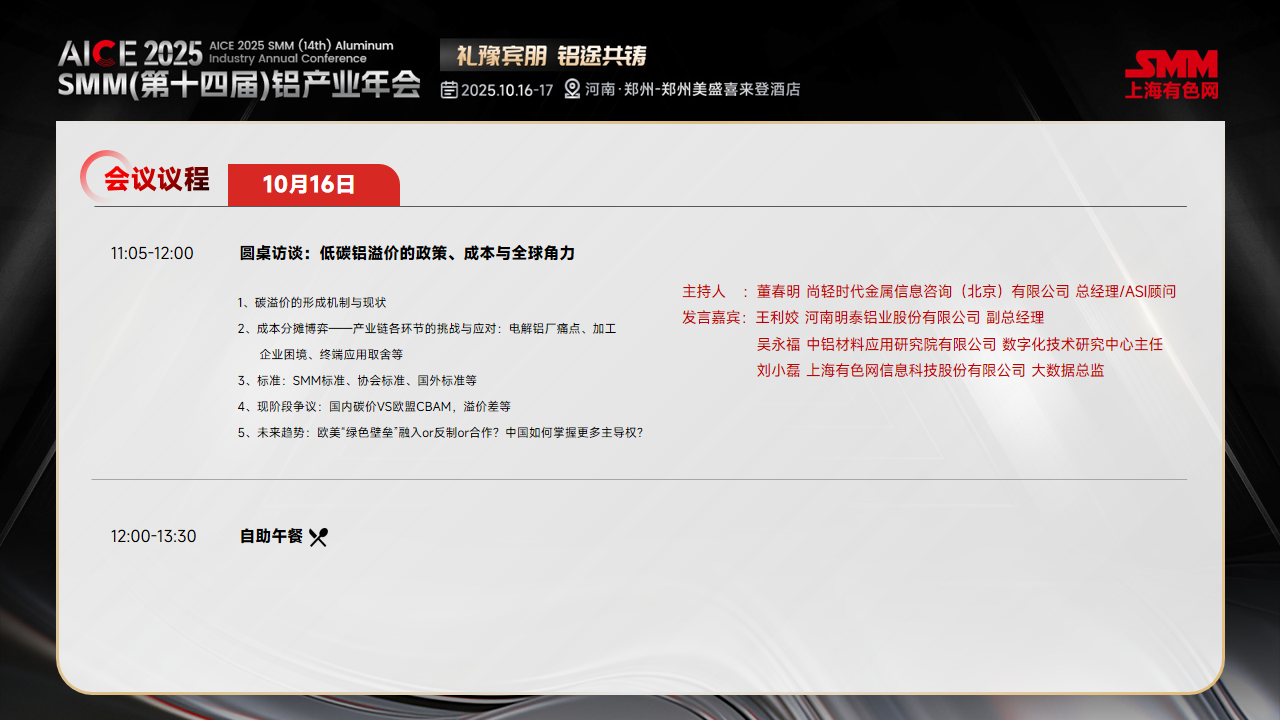Click the time slot 12:00-13:30
Image resolution: width=1280 pixels, height=720 pixels.
click(x=153, y=537)
